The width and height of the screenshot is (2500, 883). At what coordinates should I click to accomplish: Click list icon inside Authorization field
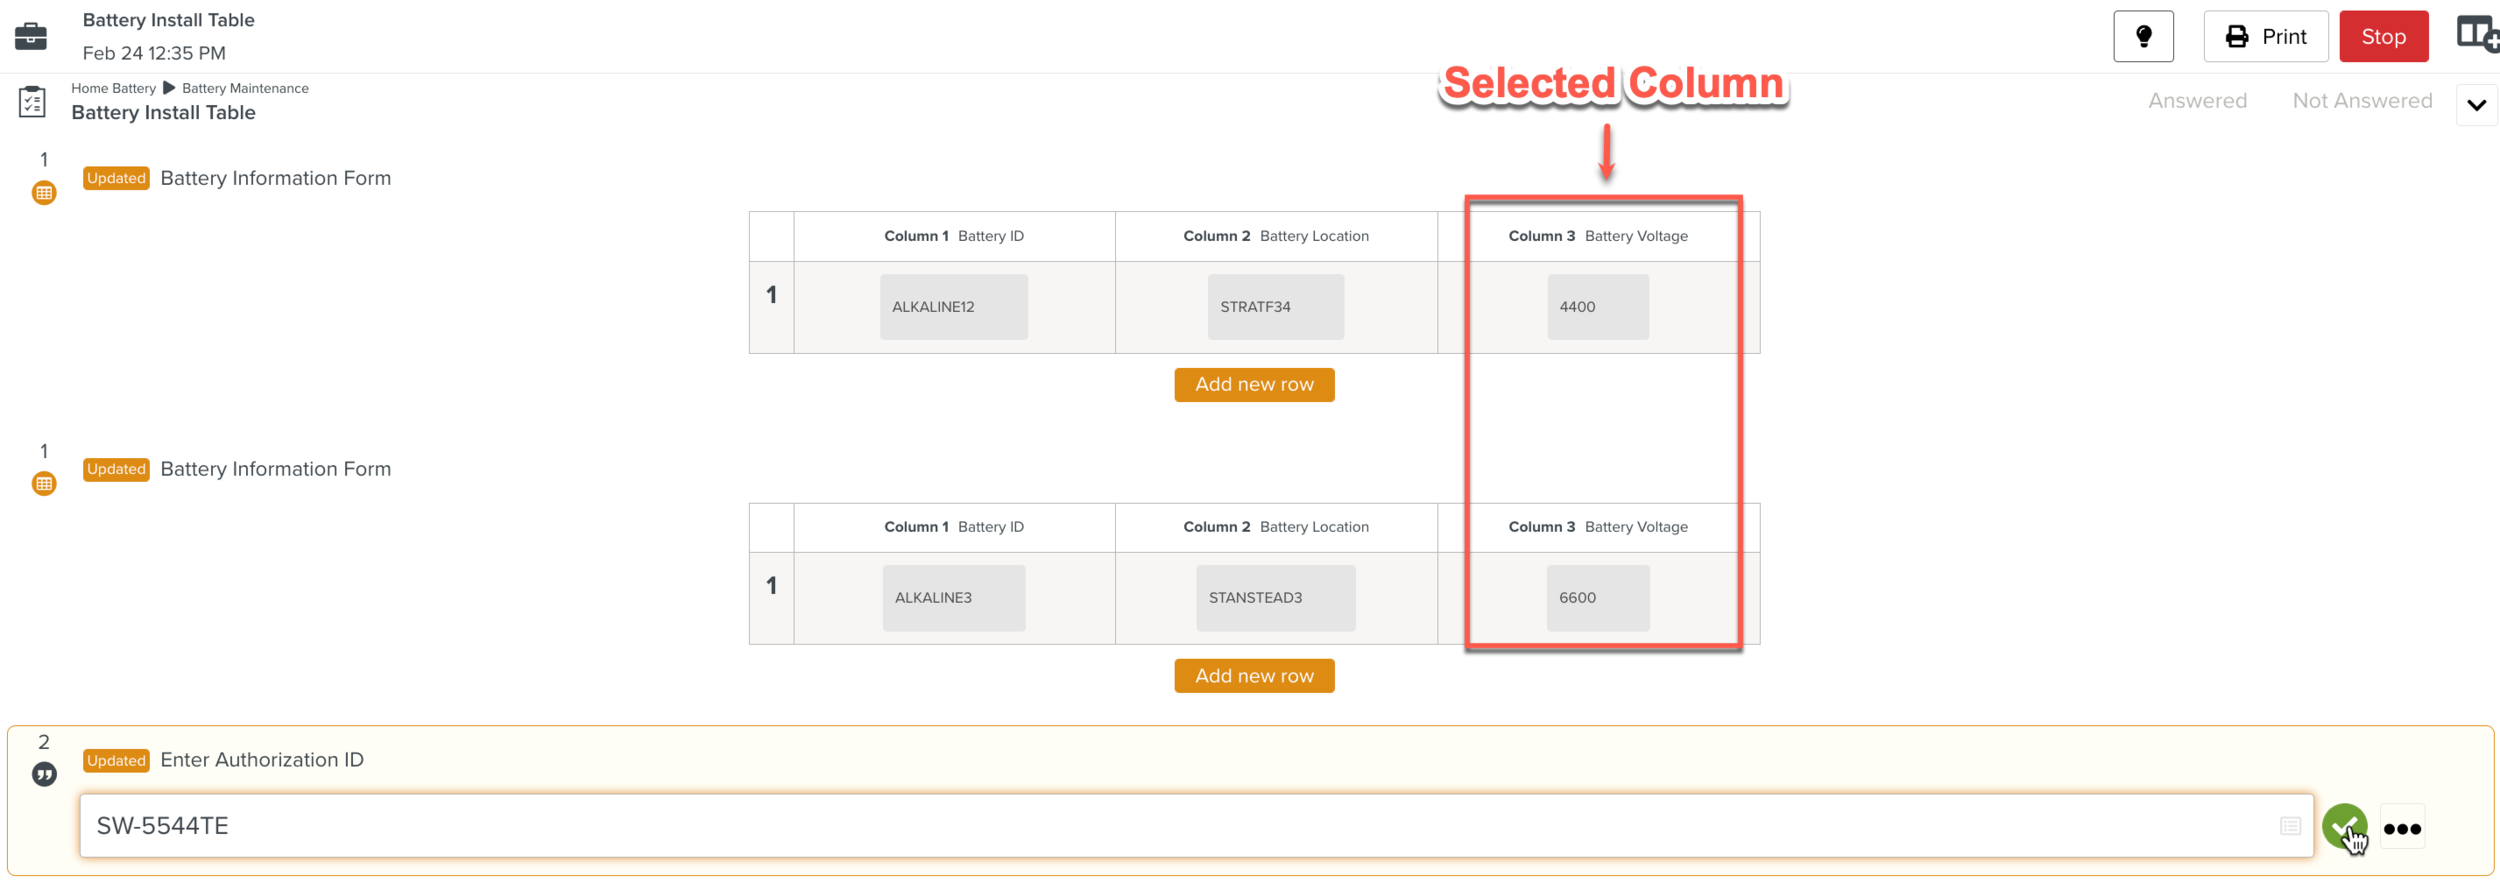click(2290, 826)
